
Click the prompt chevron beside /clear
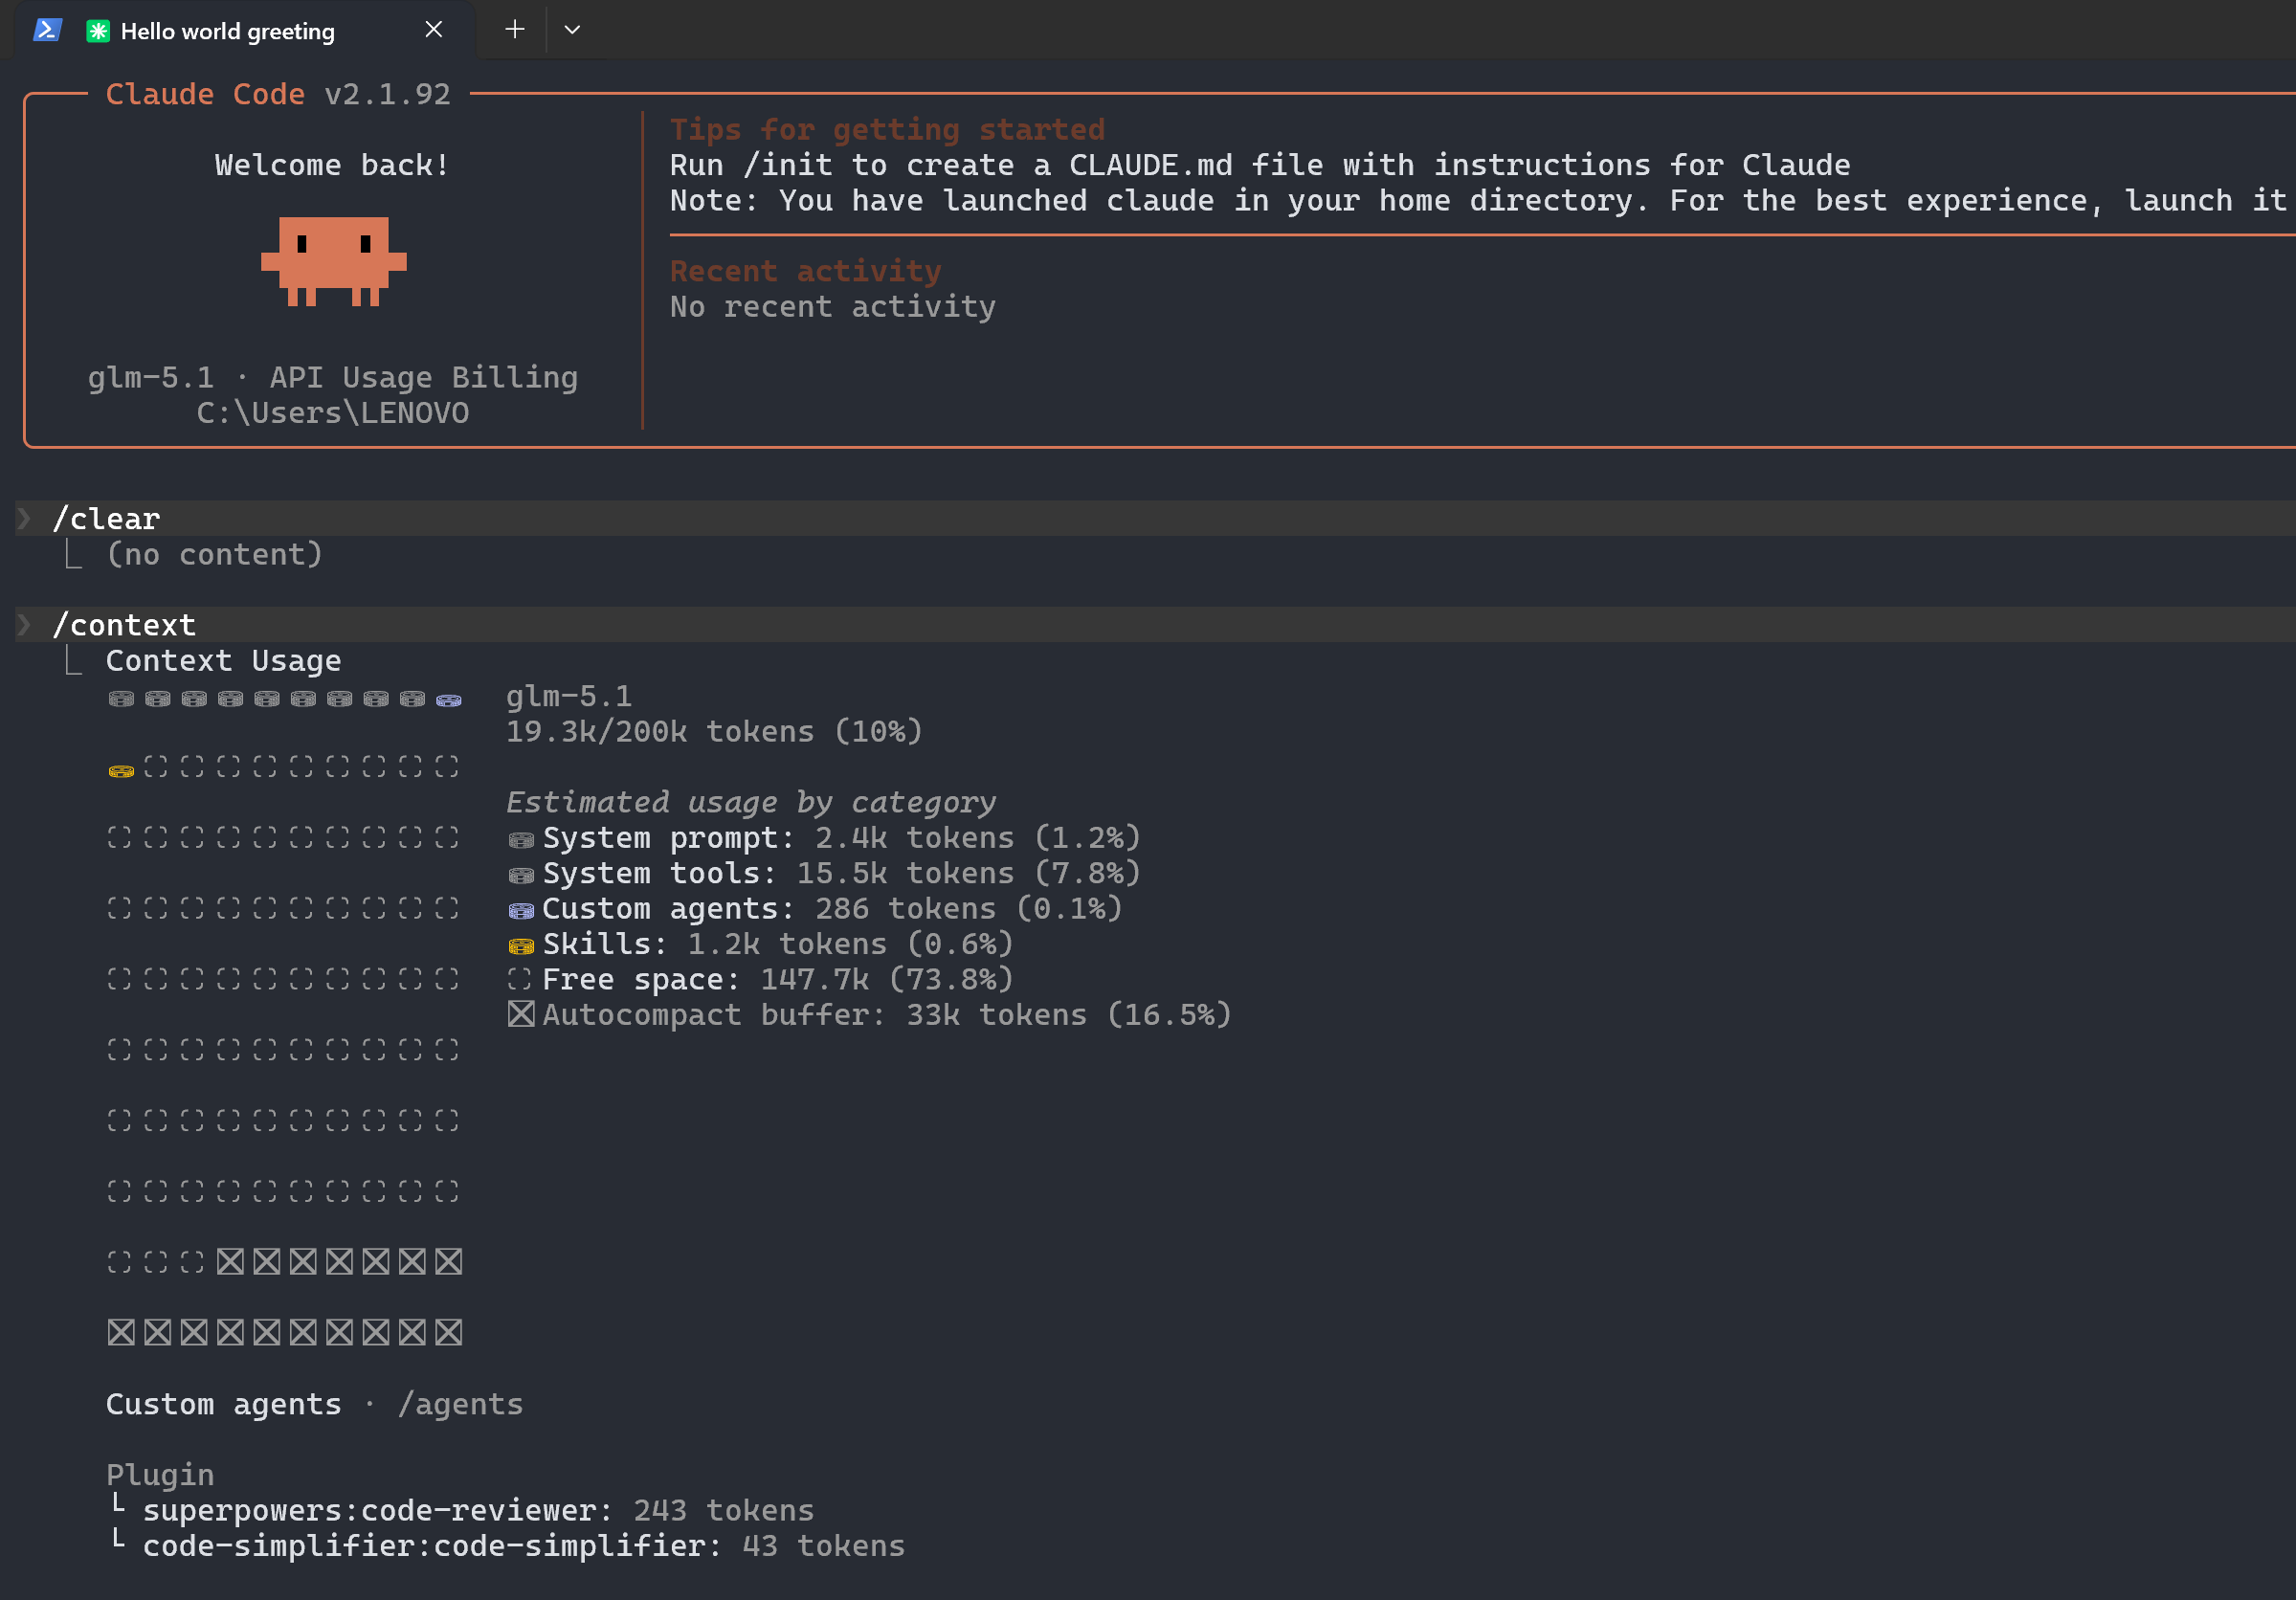24,519
